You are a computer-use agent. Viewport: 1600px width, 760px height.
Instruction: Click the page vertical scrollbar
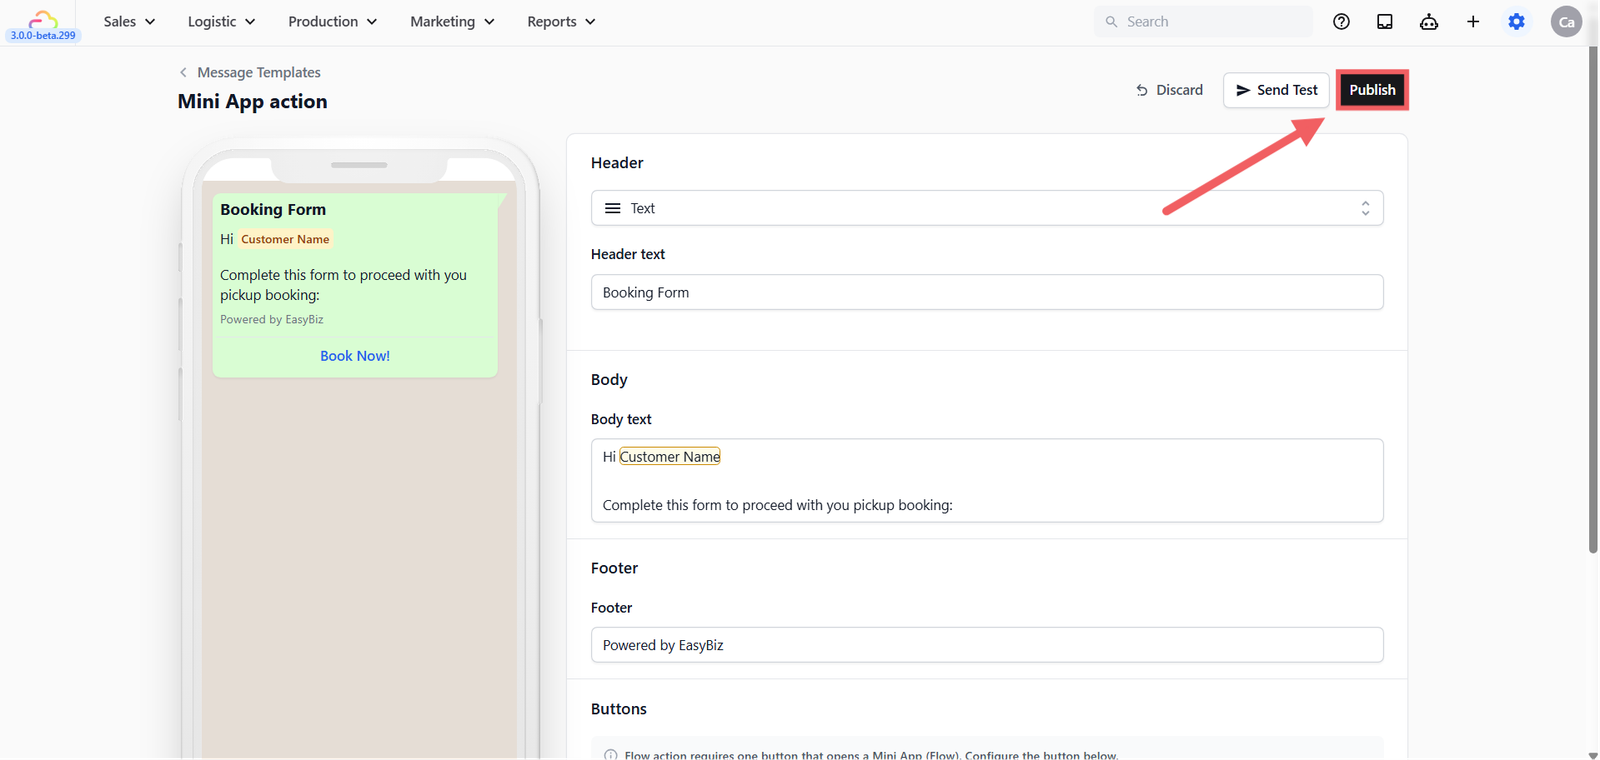click(x=1593, y=300)
